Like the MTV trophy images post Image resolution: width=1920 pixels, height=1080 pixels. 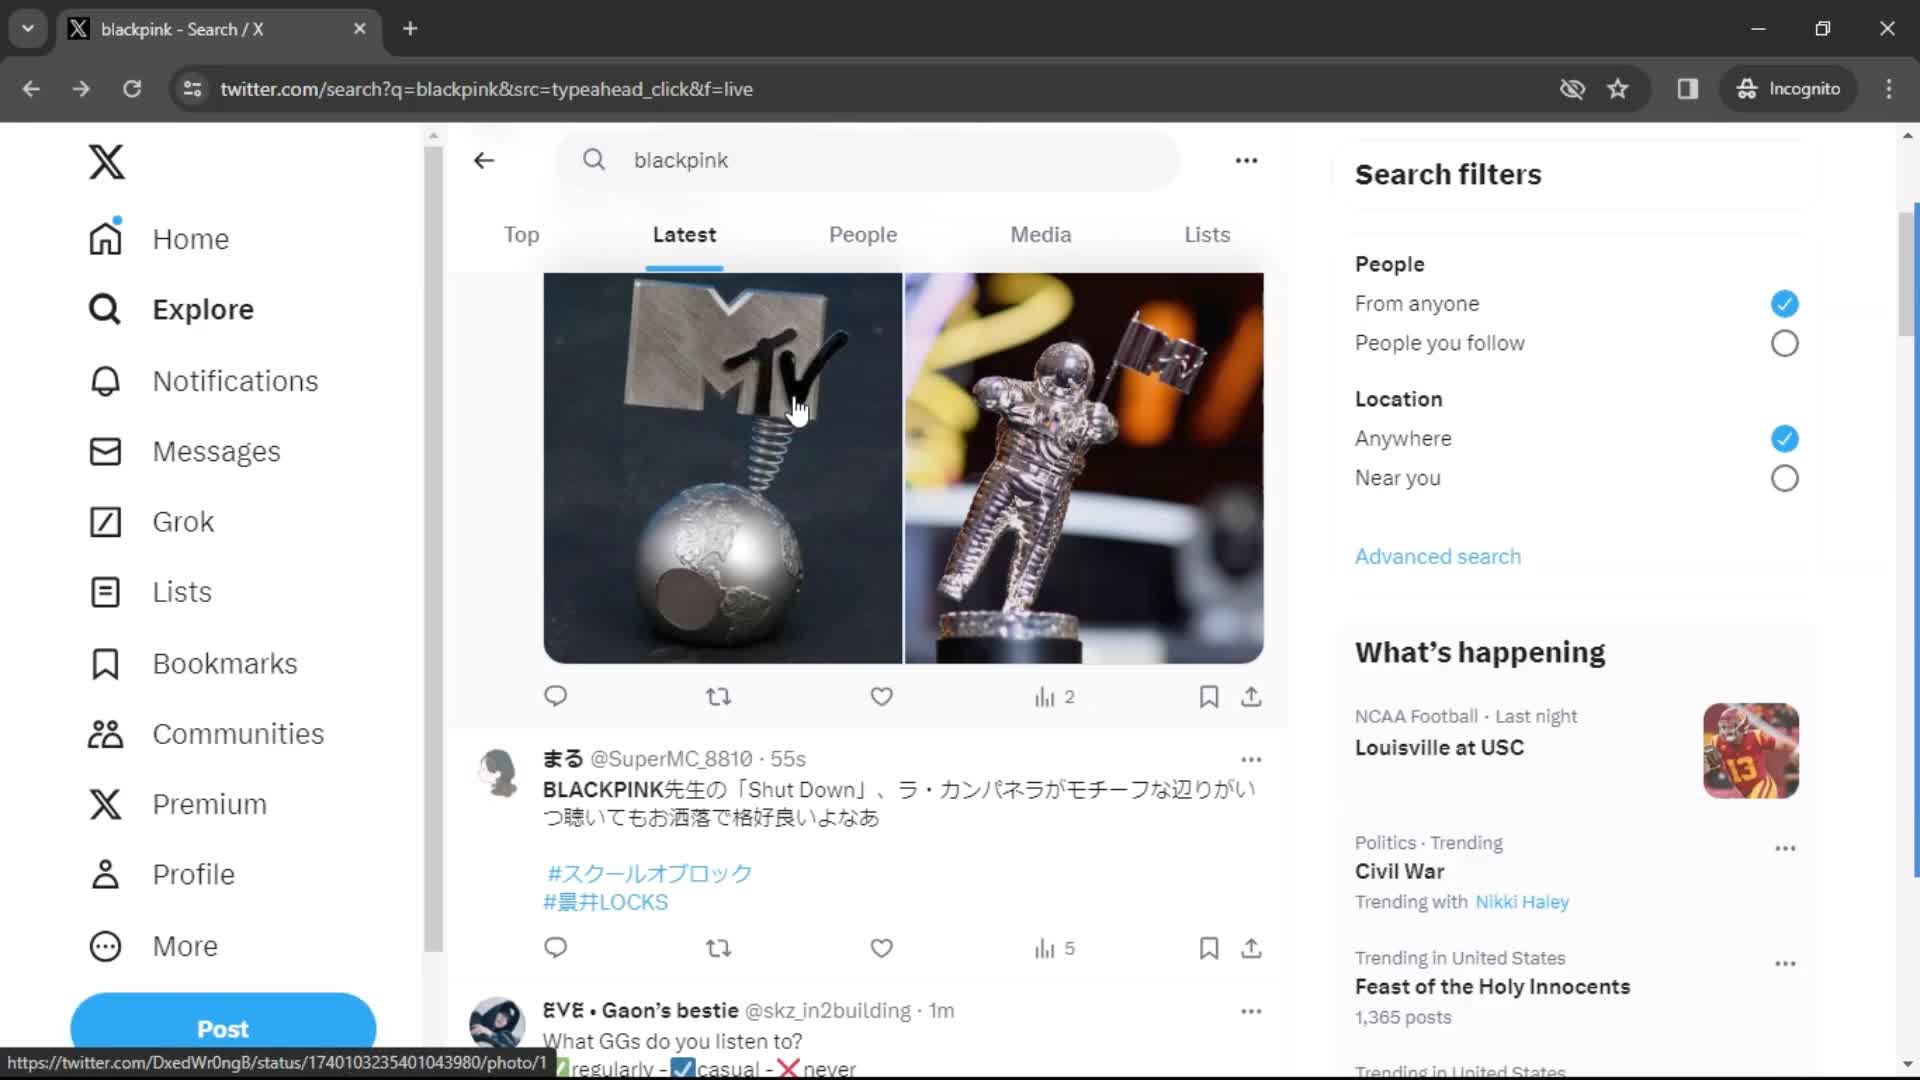coord(881,696)
